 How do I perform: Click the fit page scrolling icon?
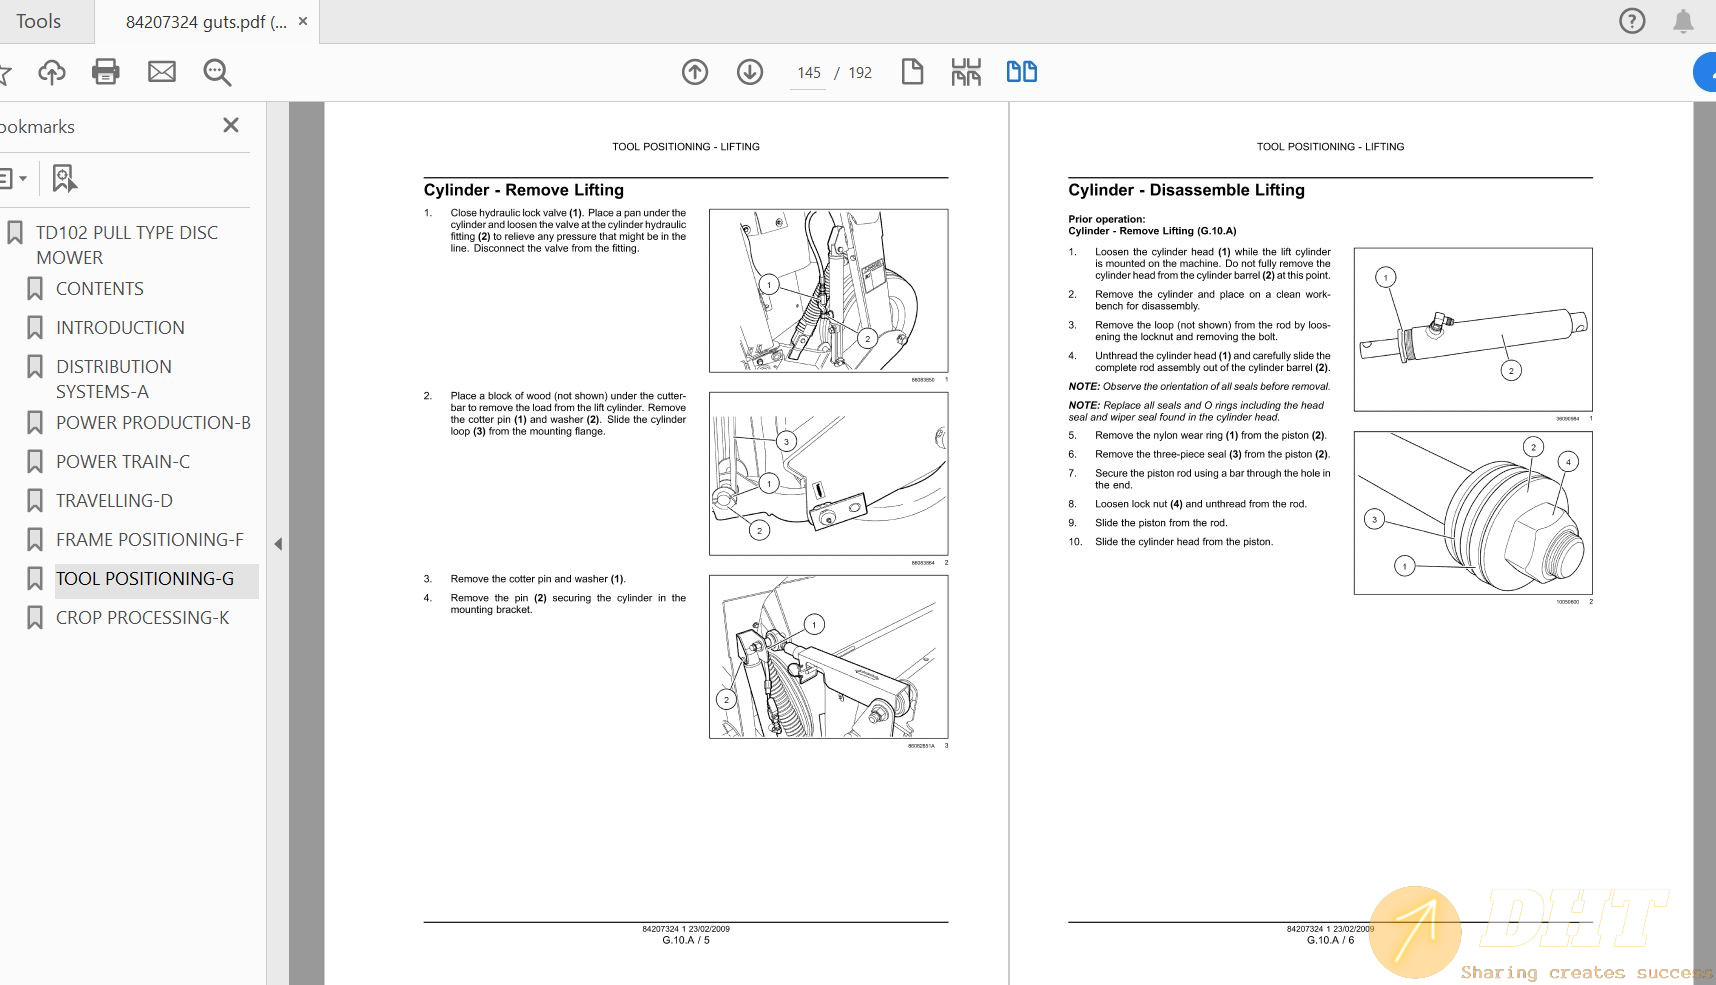pyautogui.click(x=966, y=72)
